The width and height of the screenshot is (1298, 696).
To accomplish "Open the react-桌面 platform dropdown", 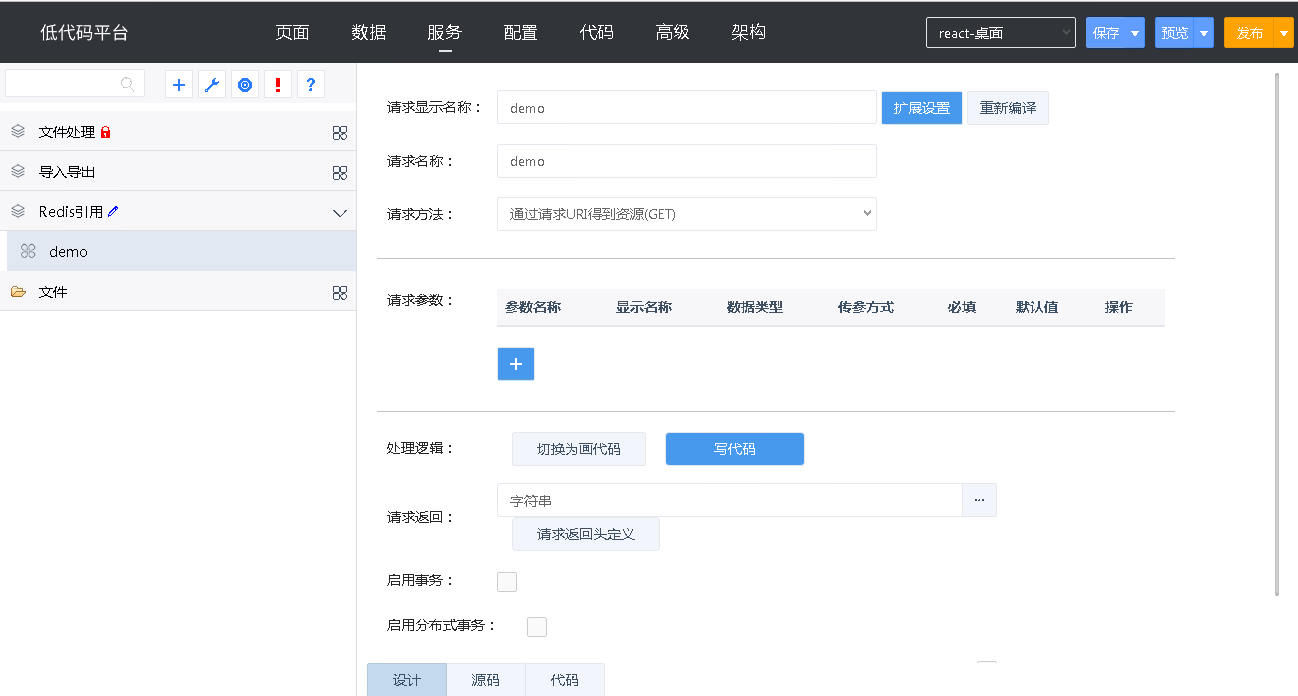I will point(1001,33).
